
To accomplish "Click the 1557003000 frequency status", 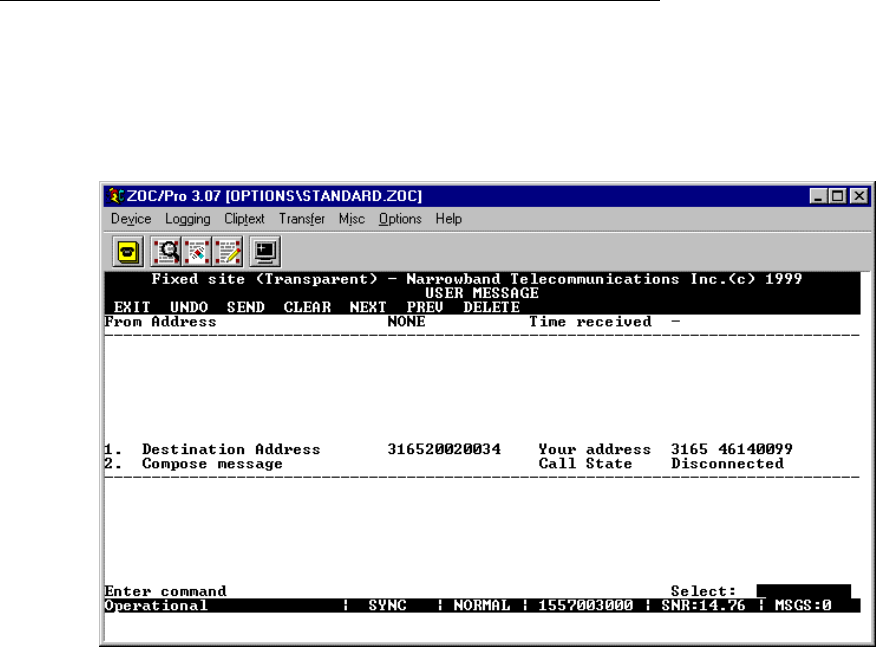I will 585,606.
